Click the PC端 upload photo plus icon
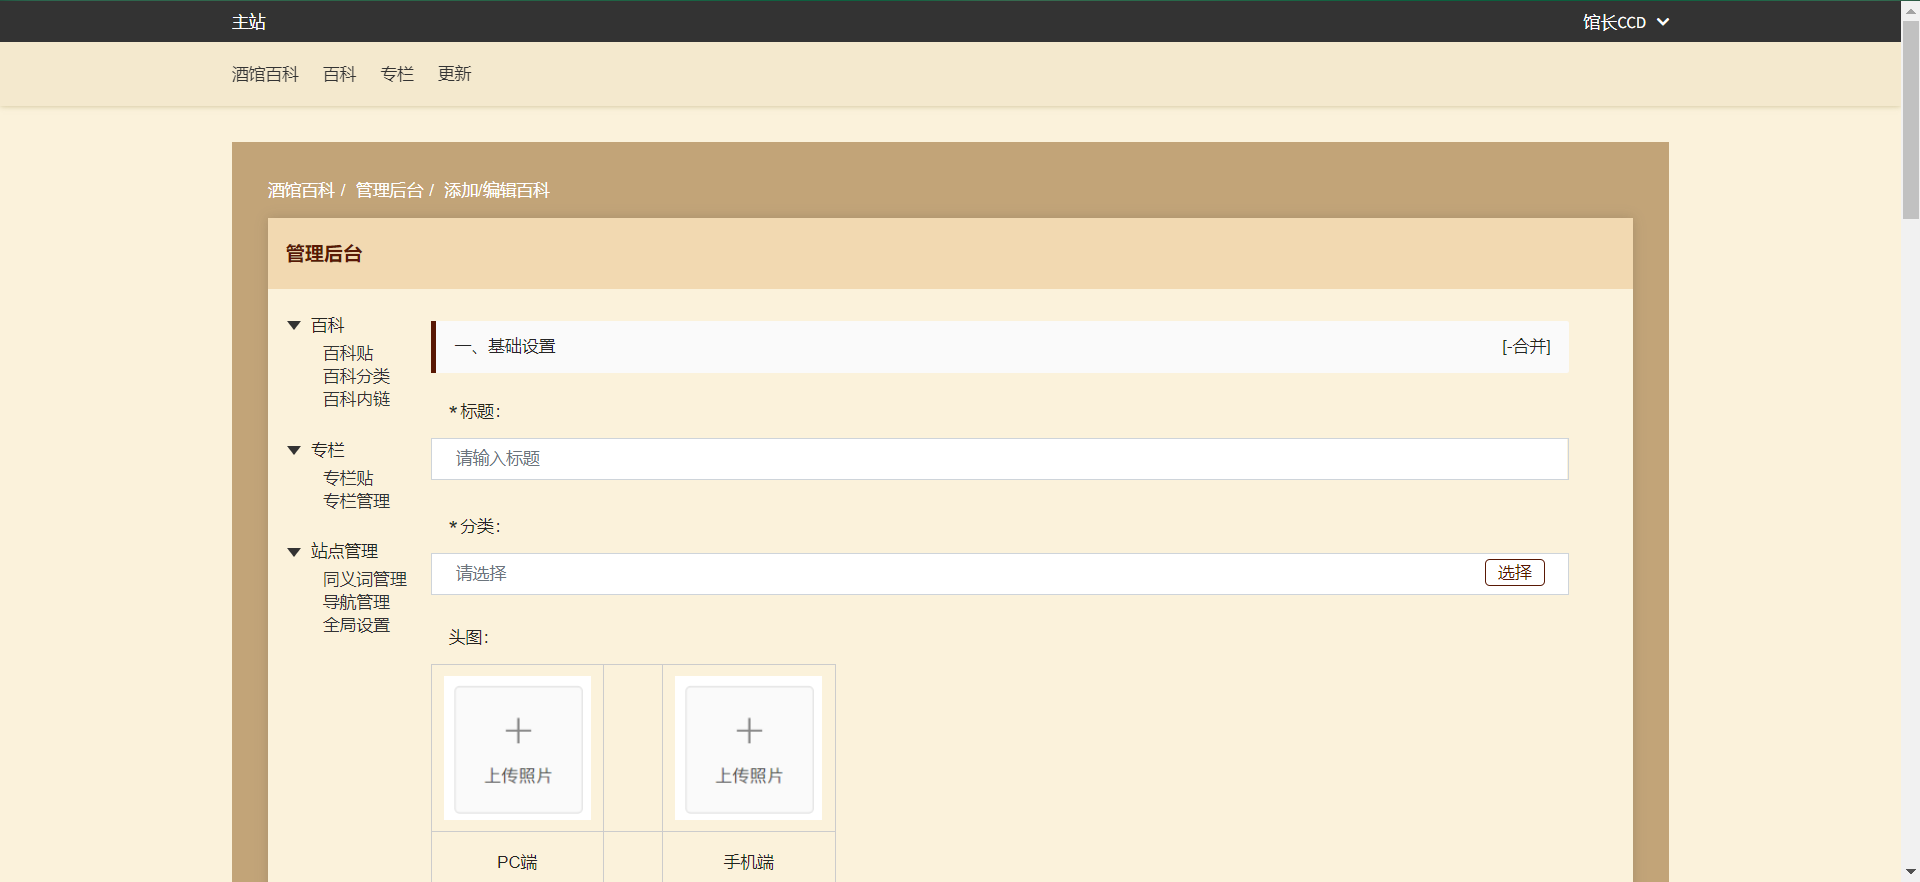 point(518,731)
